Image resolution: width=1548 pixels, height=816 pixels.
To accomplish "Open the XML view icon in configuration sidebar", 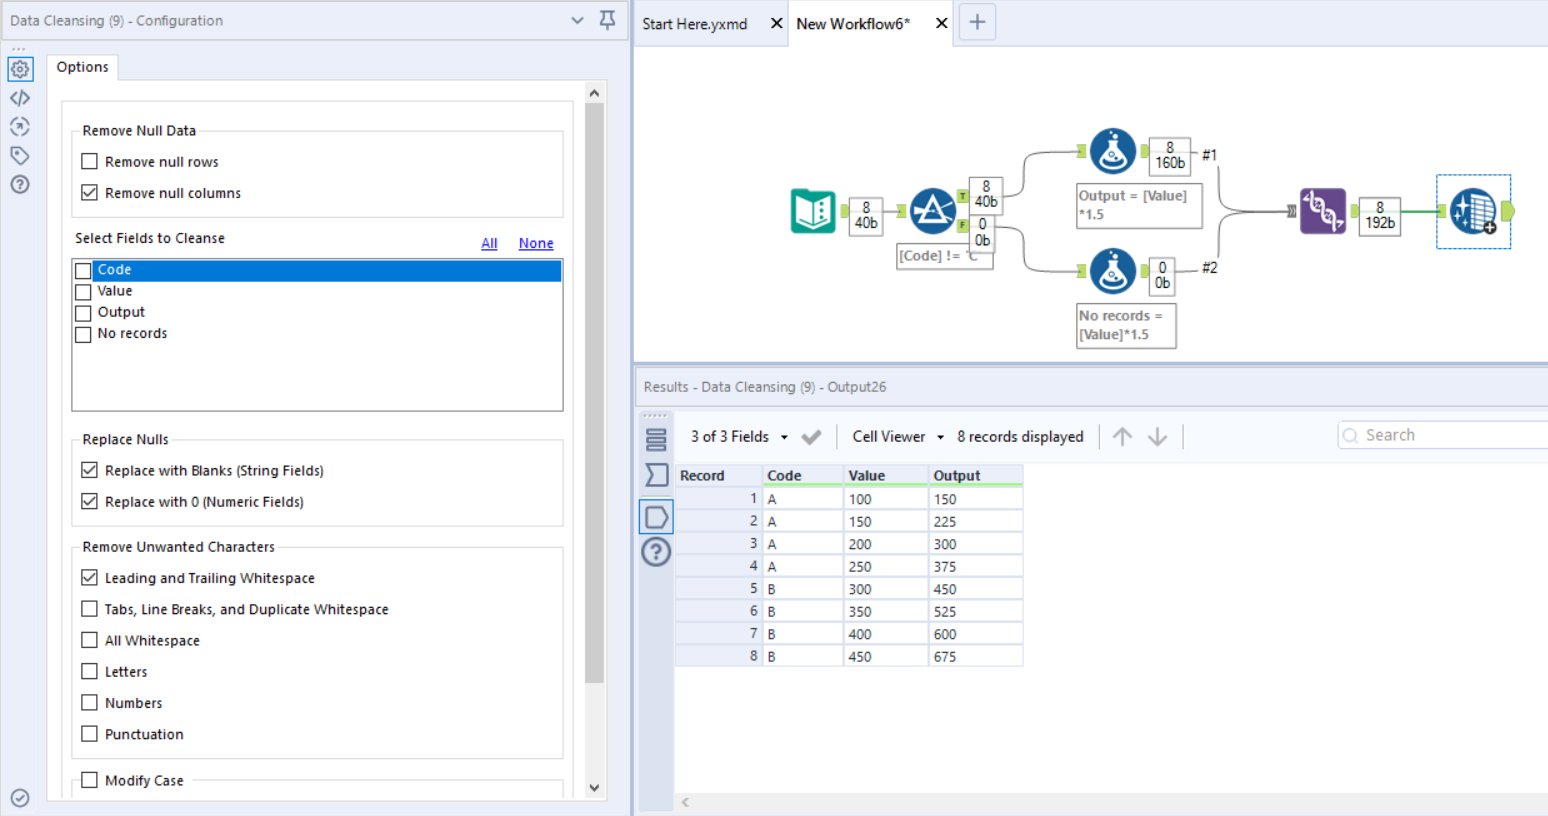I will coord(20,98).
